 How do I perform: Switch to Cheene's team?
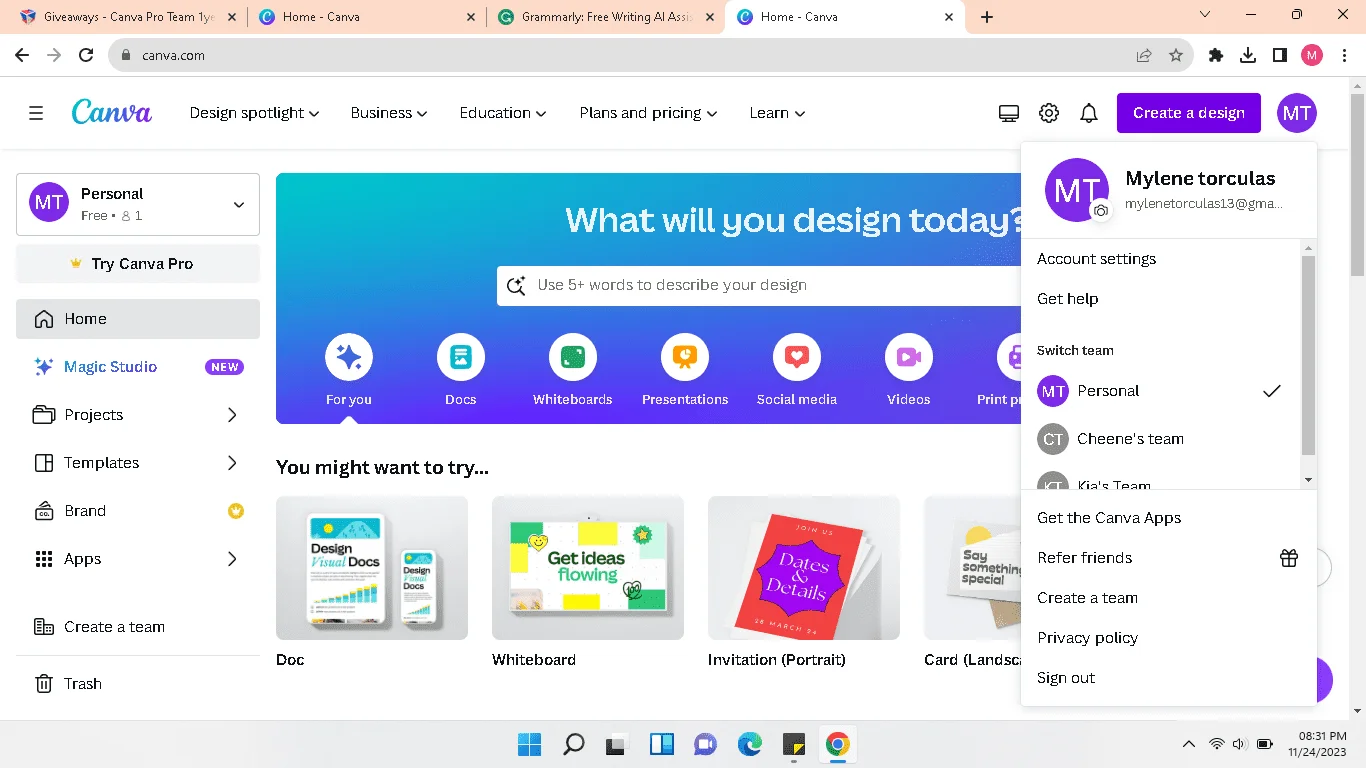(1160, 439)
